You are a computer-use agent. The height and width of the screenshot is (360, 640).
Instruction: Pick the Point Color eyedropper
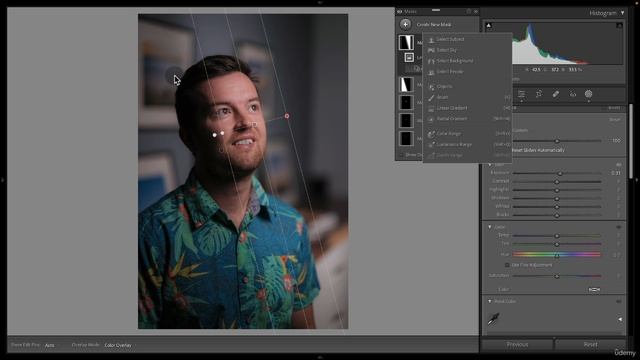(x=493, y=319)
